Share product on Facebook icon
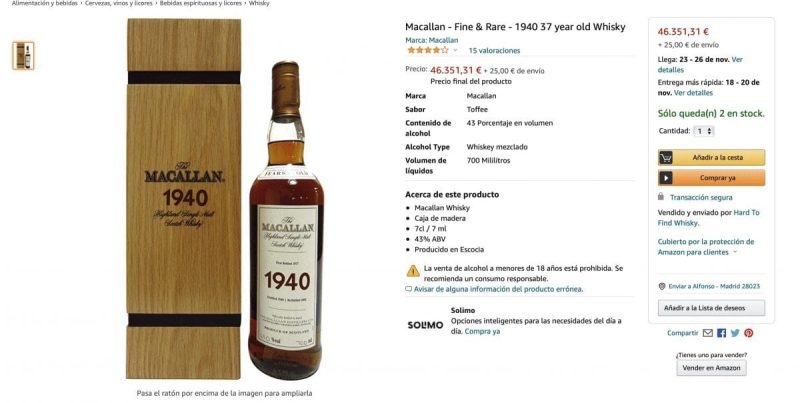The width and height of the screenshot is (800, 403). click(x=721, y=333)
